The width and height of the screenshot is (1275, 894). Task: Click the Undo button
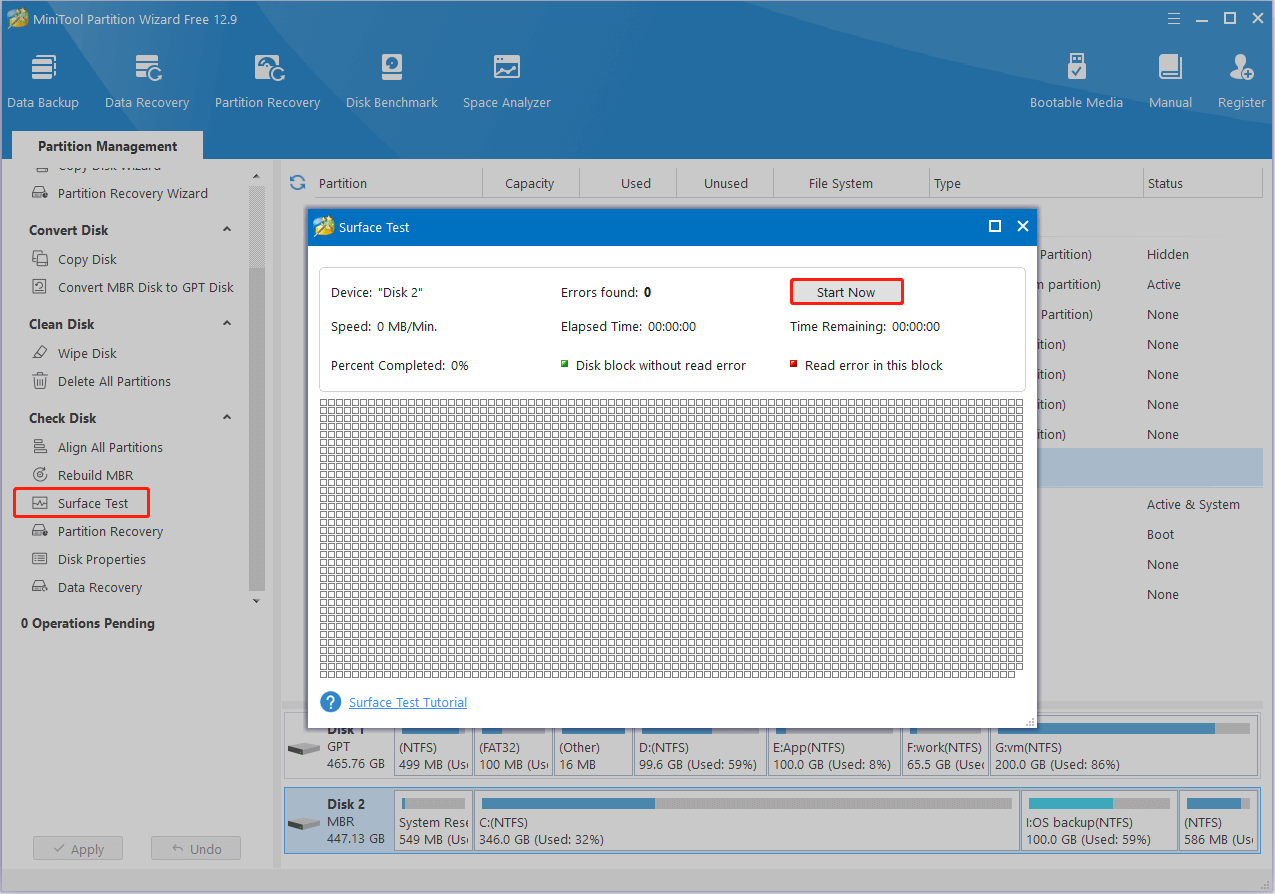pyautogui.click(x=196, y=849)
